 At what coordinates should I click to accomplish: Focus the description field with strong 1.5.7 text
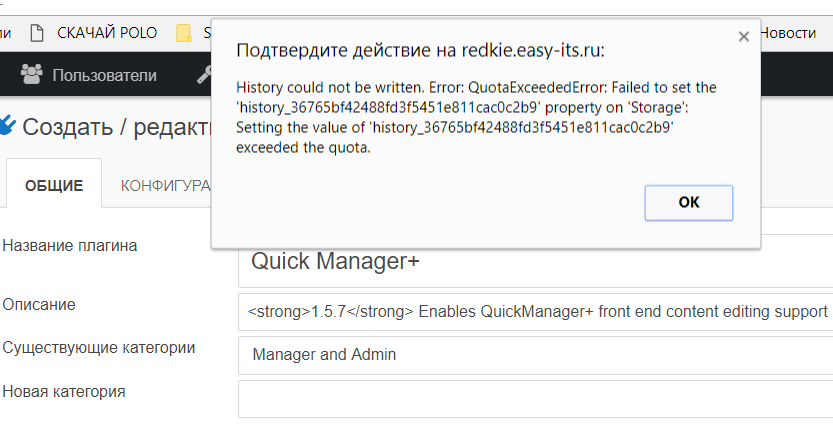(535, 312)
